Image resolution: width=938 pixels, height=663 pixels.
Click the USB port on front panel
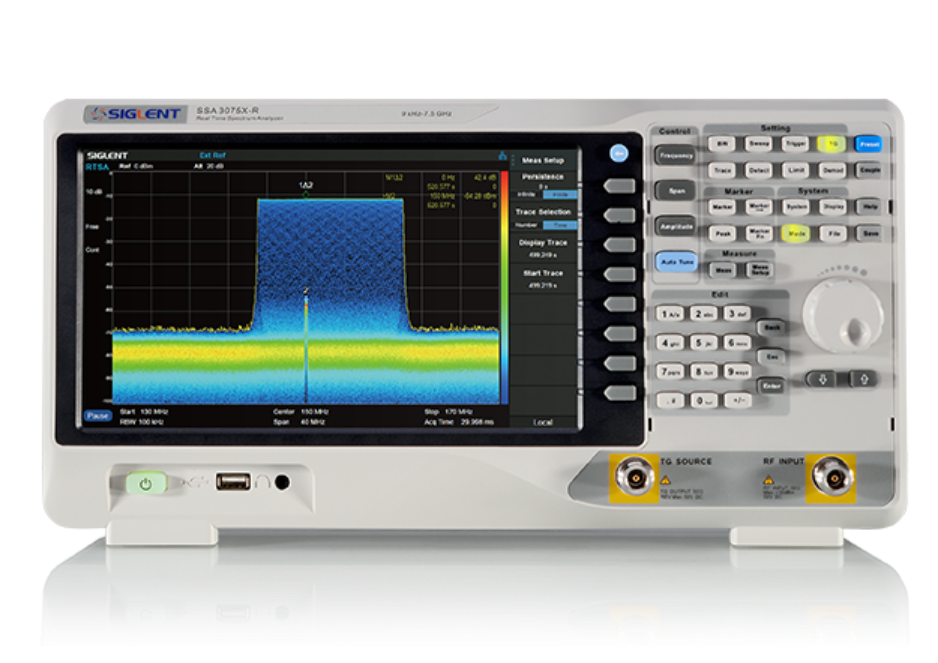point(235,482)
